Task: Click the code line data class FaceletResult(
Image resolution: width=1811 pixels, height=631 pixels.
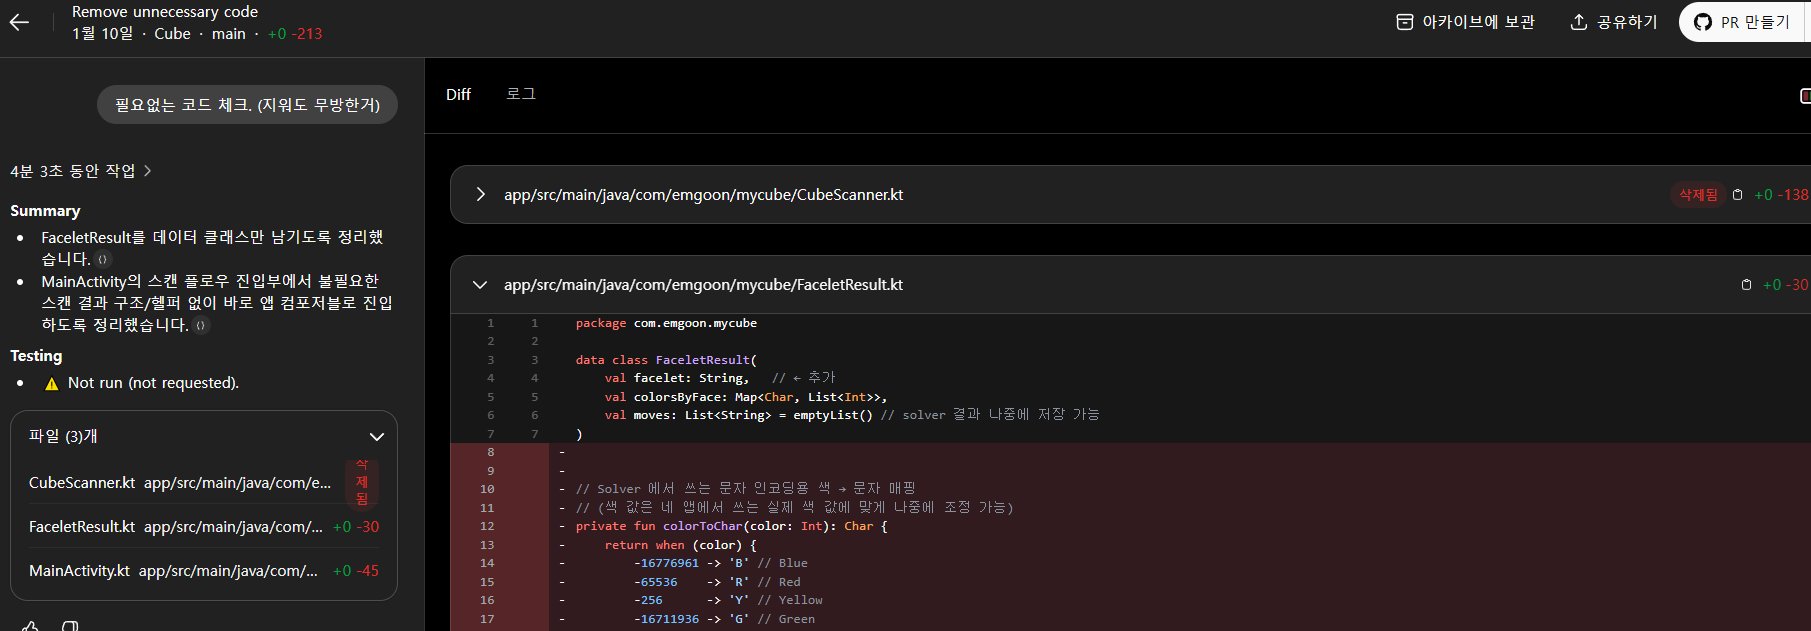Action: pos(666,360)
